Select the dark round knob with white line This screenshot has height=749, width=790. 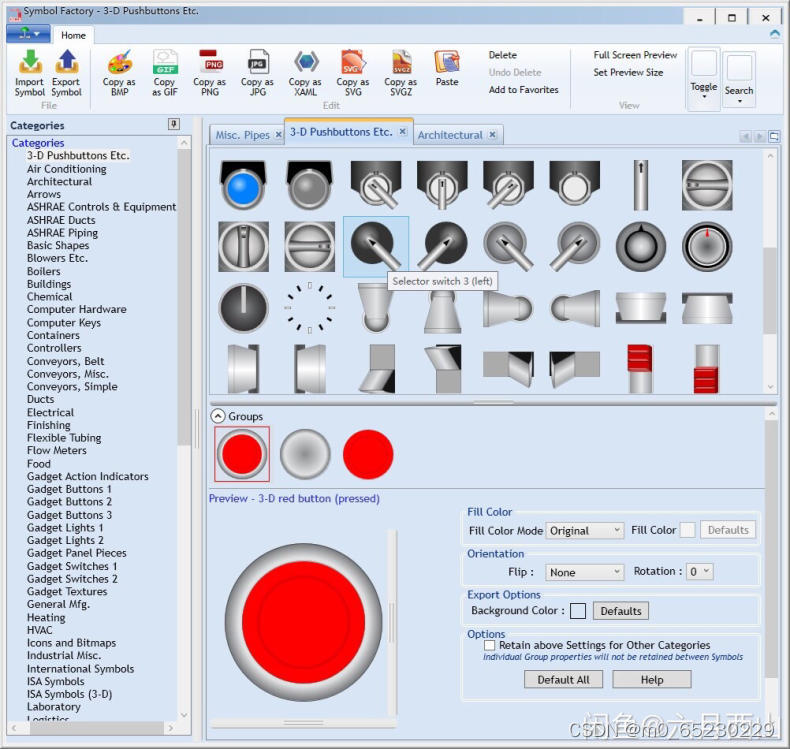pyautogui.click(x=243, y=307)
